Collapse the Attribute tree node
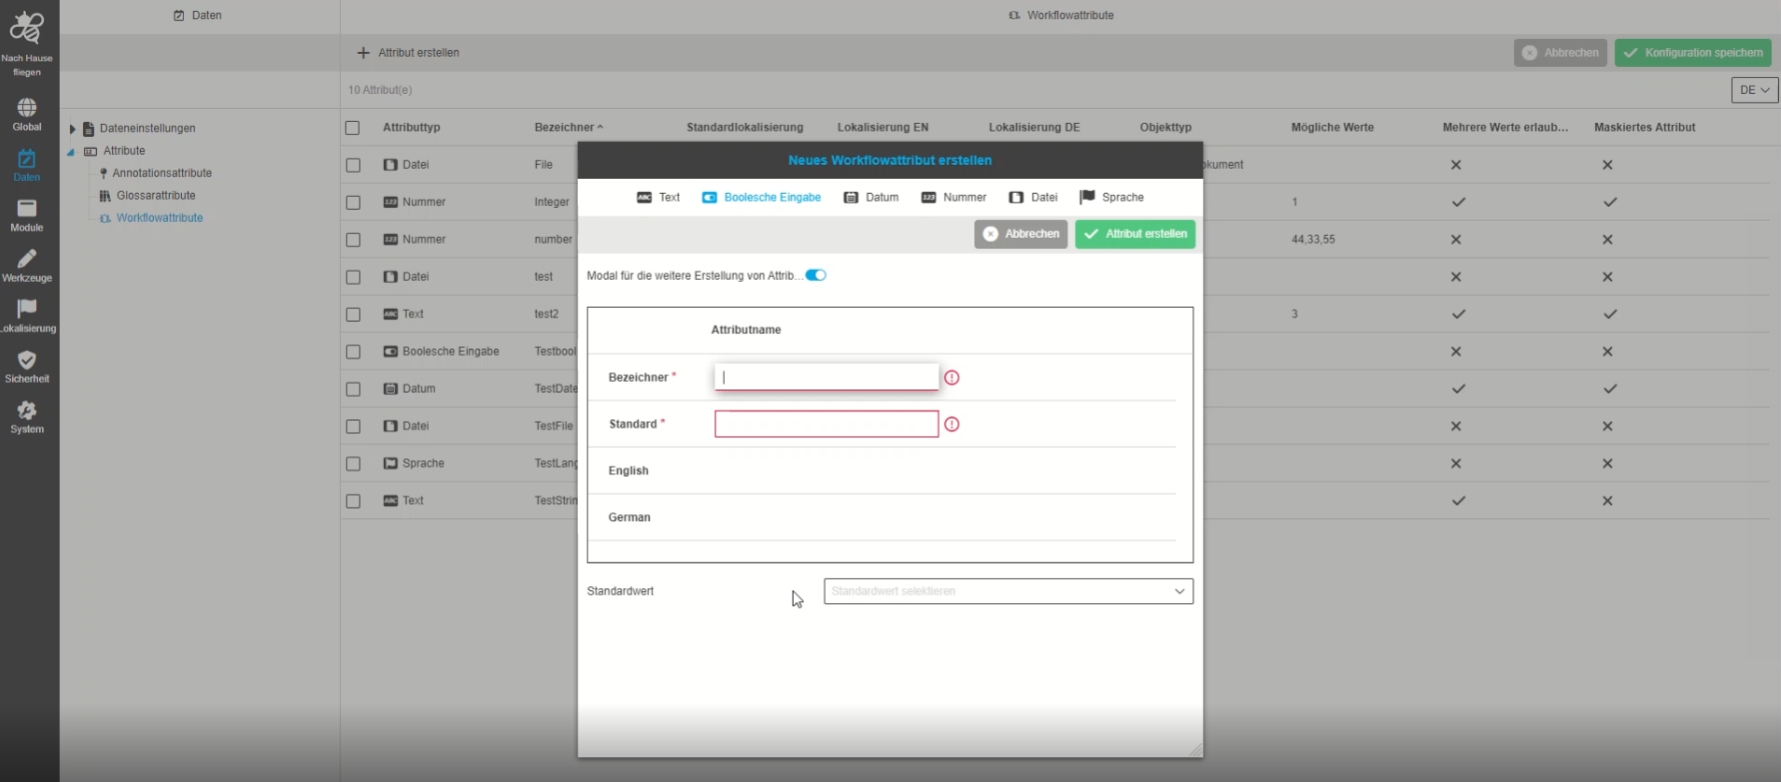Screen dimensions: 1781x782 click(71, 152)
